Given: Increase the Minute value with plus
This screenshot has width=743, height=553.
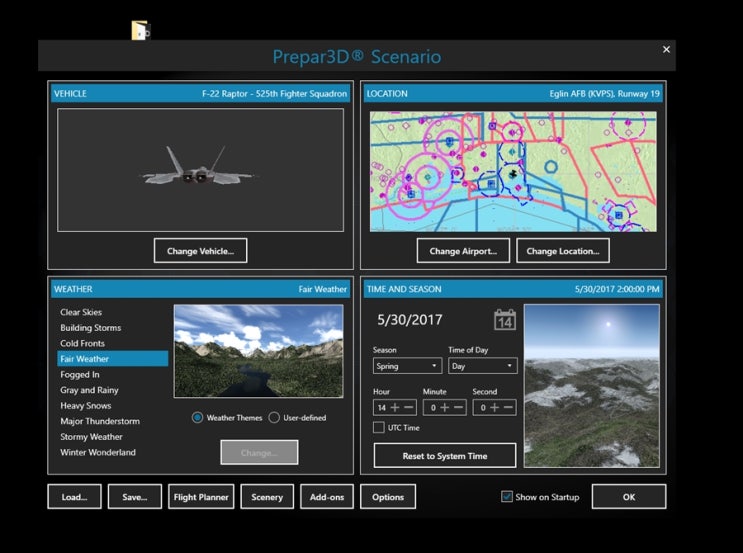Looking at the screenshot, I should (444, 408).
